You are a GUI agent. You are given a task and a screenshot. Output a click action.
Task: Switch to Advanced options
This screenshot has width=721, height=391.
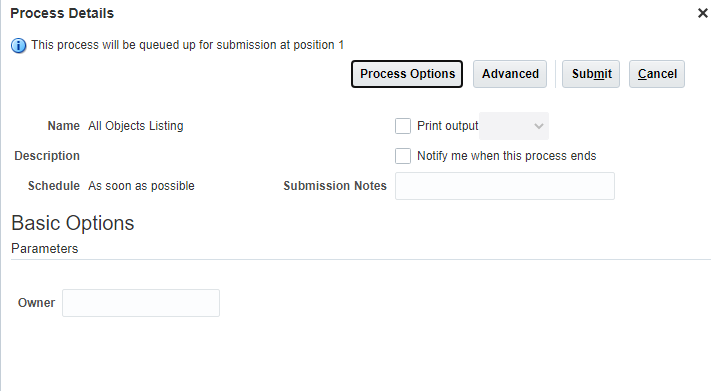[x=510, y=74]
